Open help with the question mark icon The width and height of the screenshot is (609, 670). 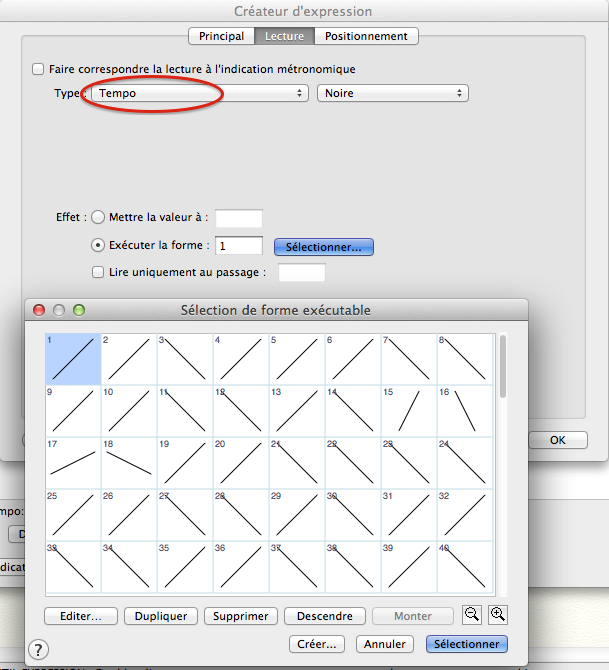[x=39, y=650]
